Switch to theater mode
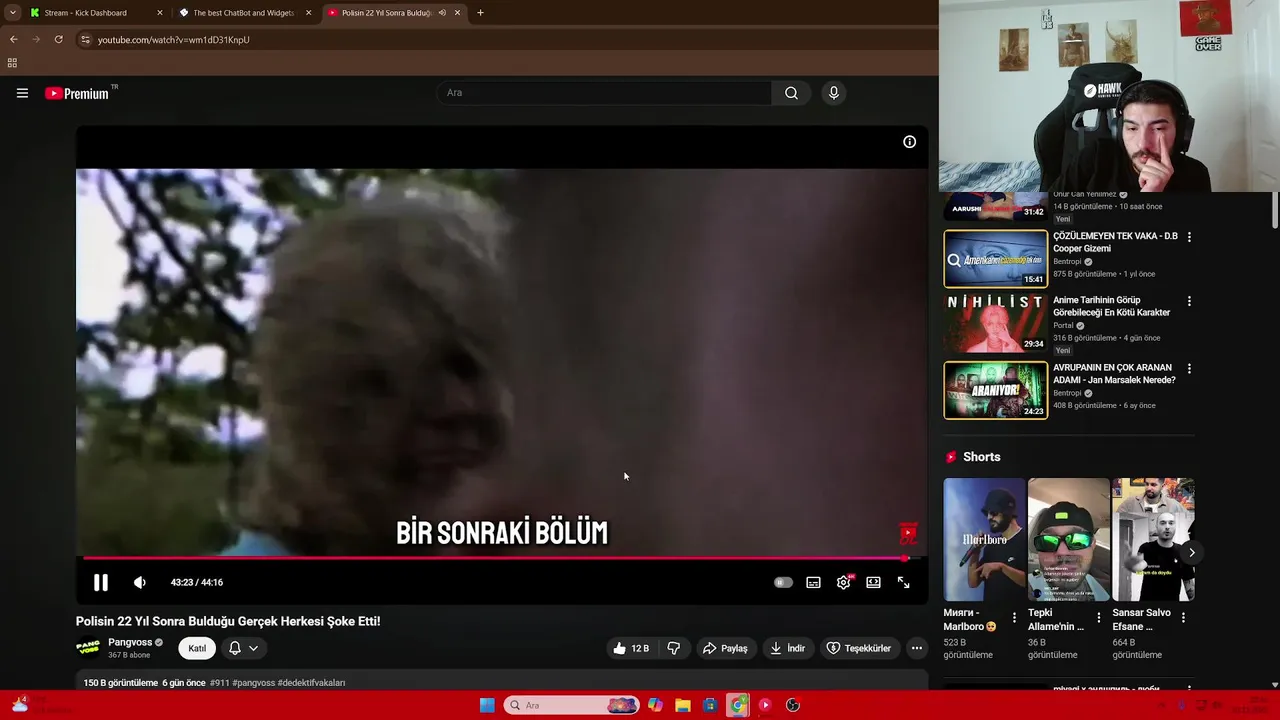1280x720 pixels. (874, 582)
